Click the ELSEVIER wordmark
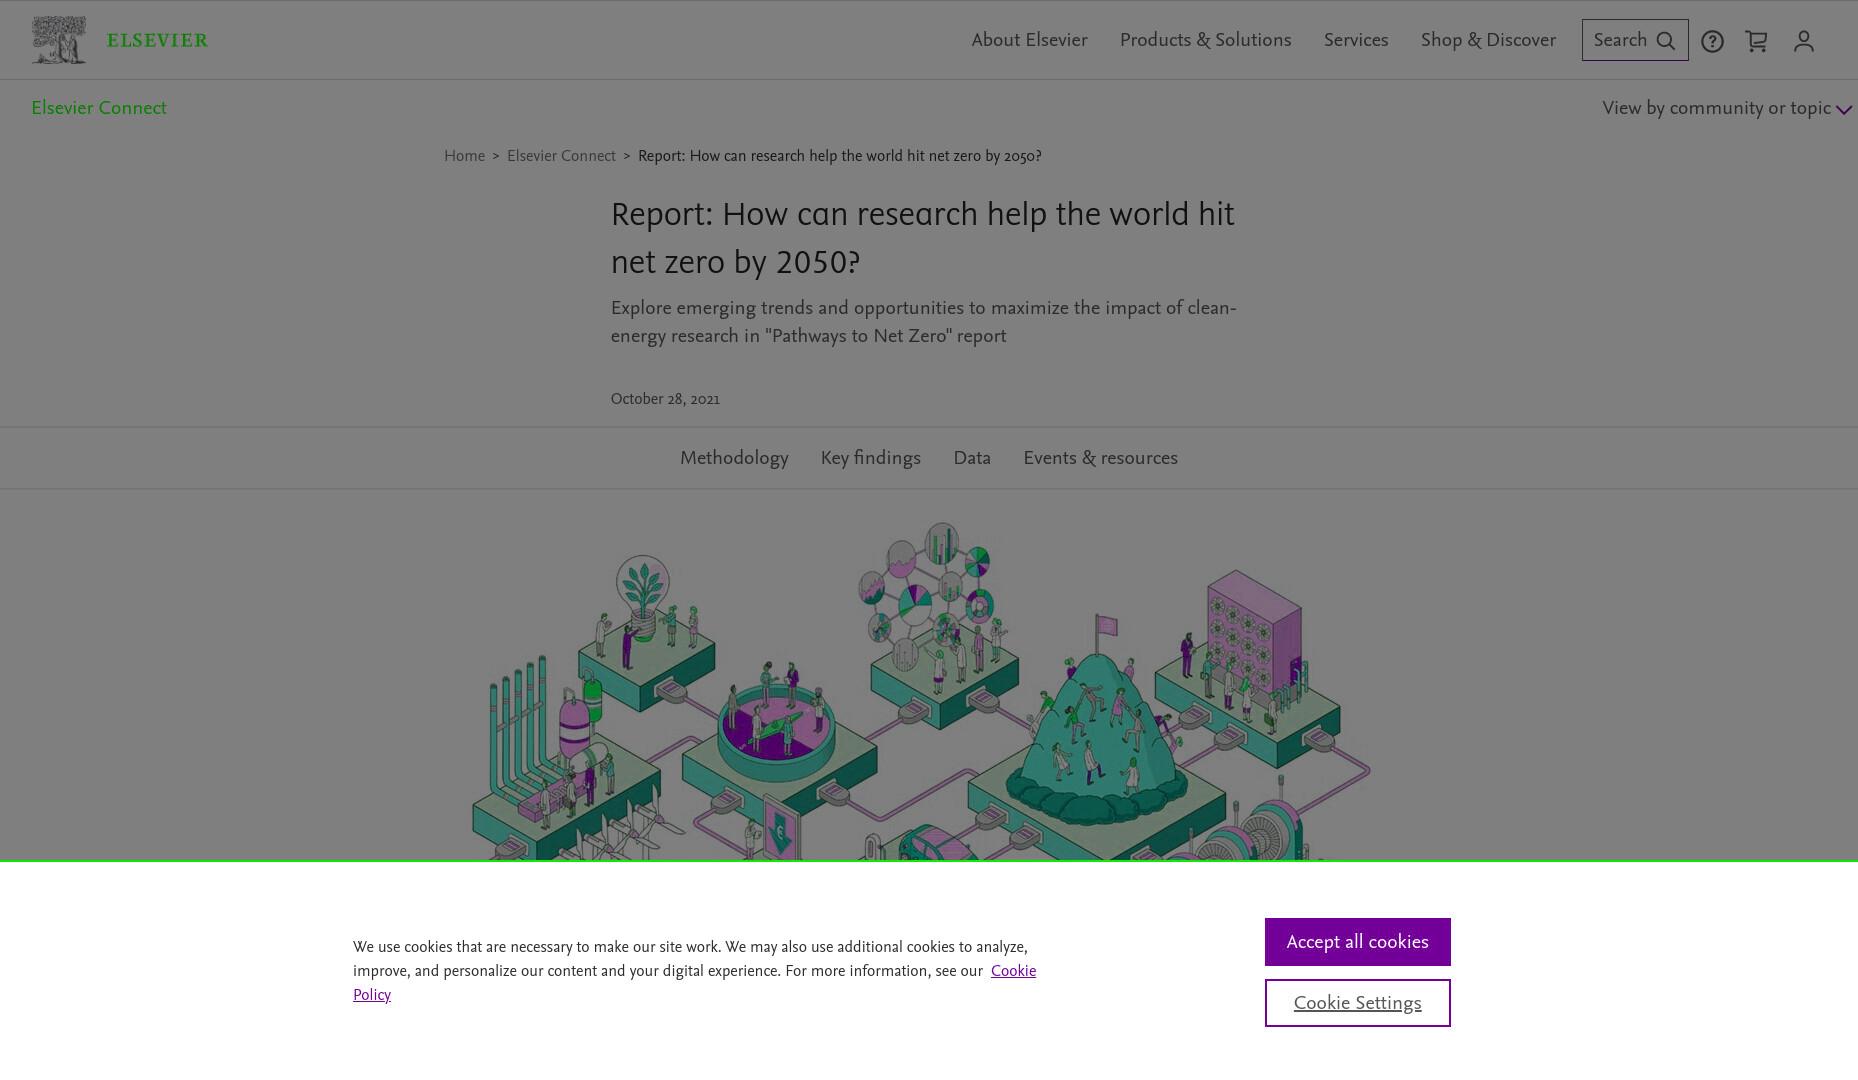Image resolution: width=1858 pixels, height=1080 pixels. [157, 41]
